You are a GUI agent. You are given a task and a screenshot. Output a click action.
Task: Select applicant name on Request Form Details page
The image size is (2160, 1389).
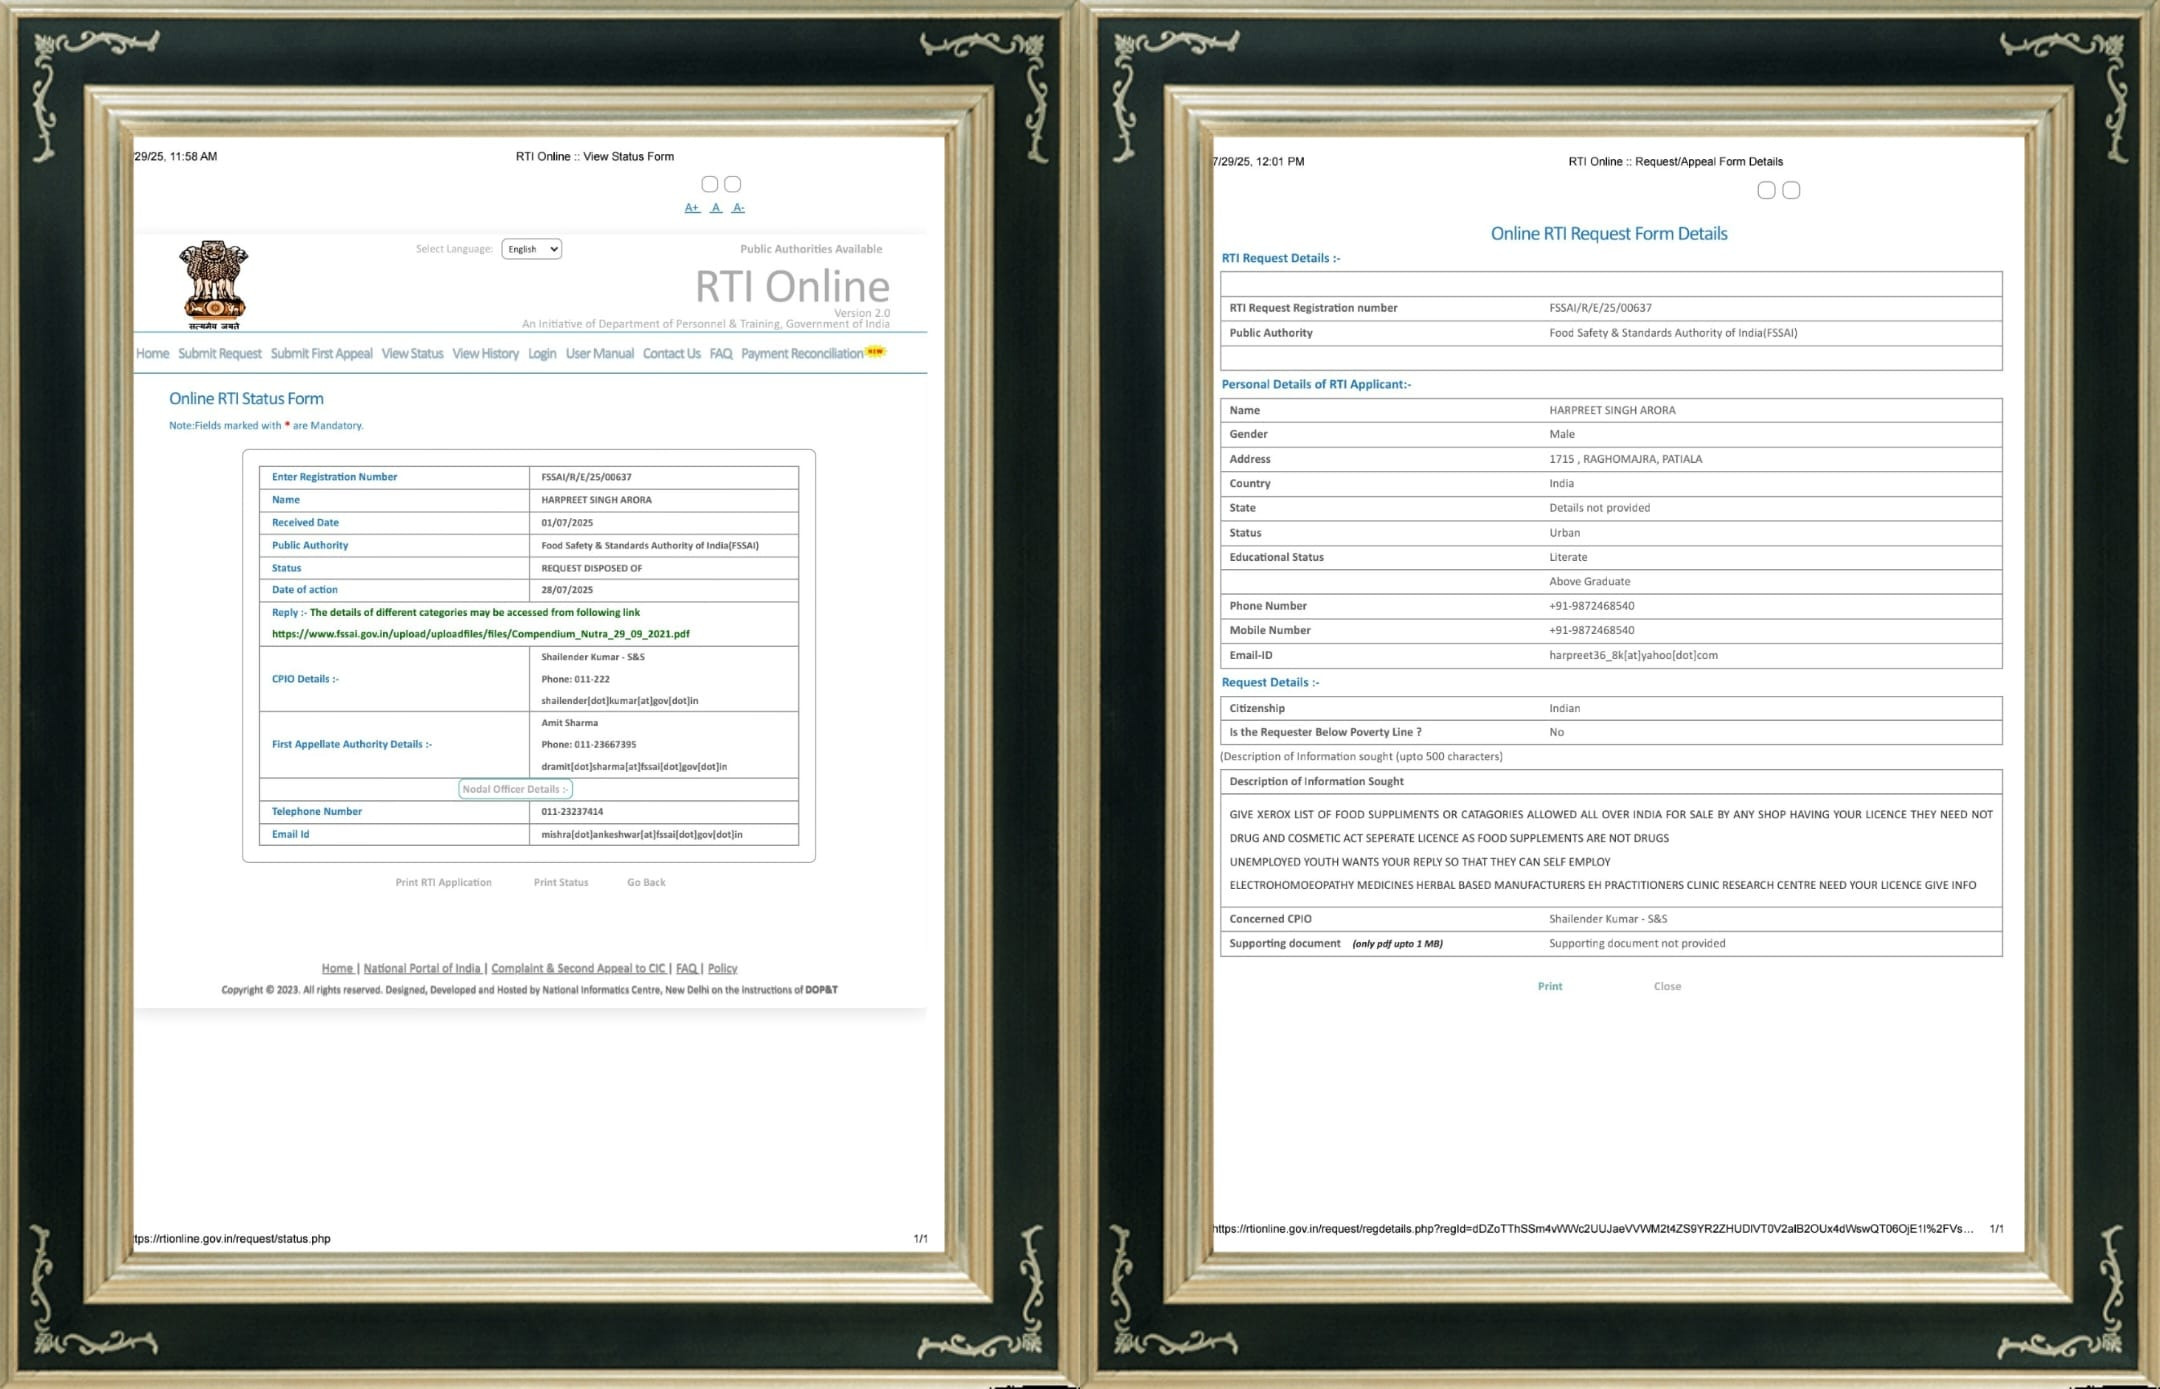pos(1612,410)
